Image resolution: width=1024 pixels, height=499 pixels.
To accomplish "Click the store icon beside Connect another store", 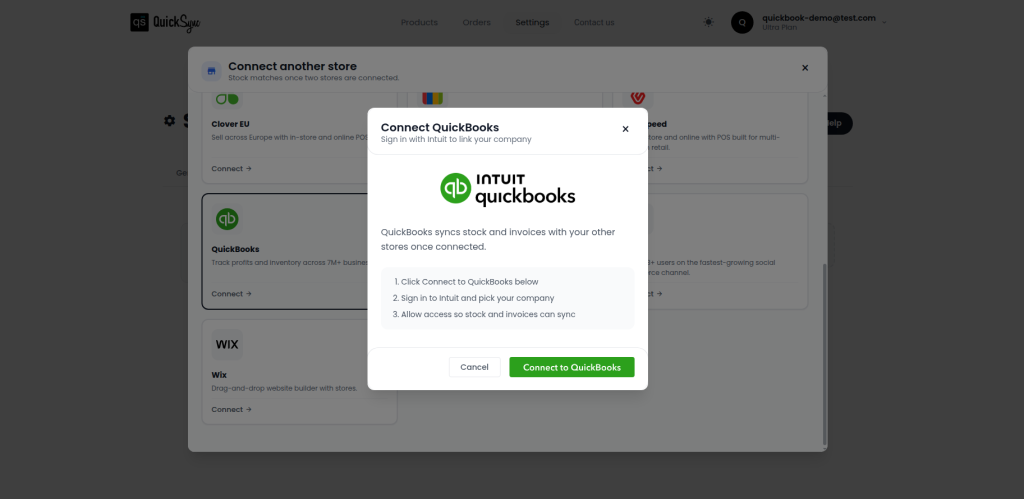I will pos(211,71).
